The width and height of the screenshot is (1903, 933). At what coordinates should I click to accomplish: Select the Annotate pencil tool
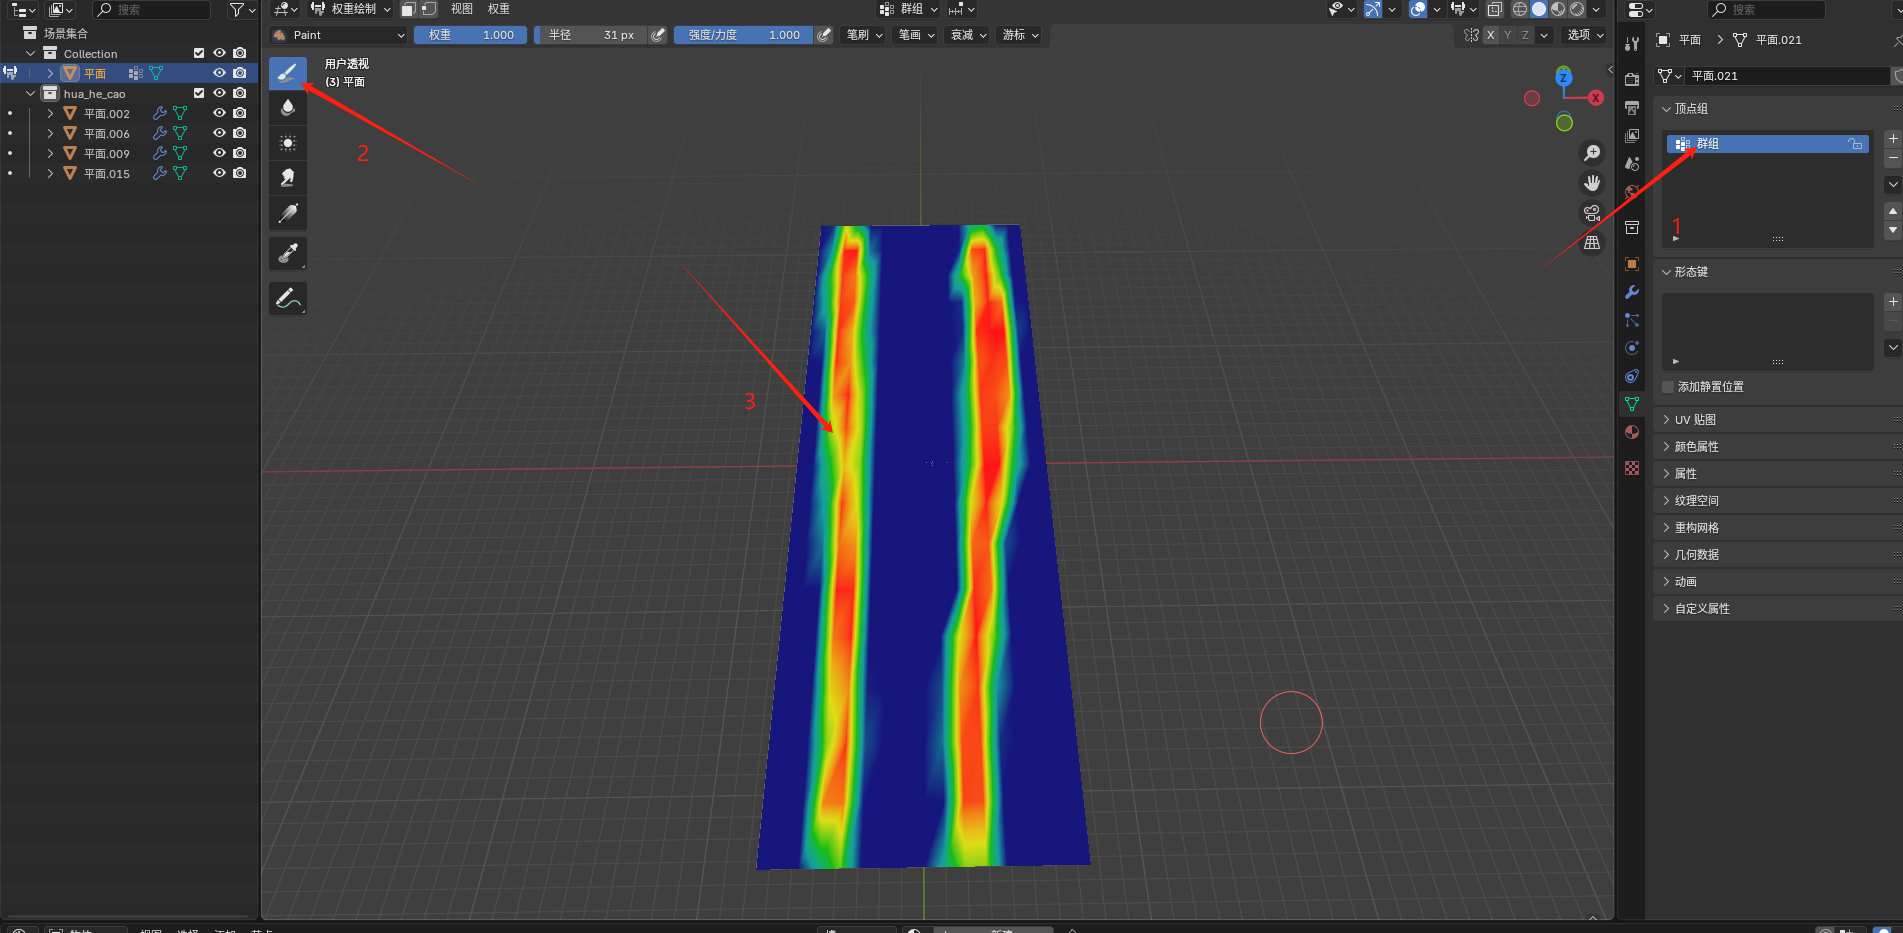click(288, 298)
